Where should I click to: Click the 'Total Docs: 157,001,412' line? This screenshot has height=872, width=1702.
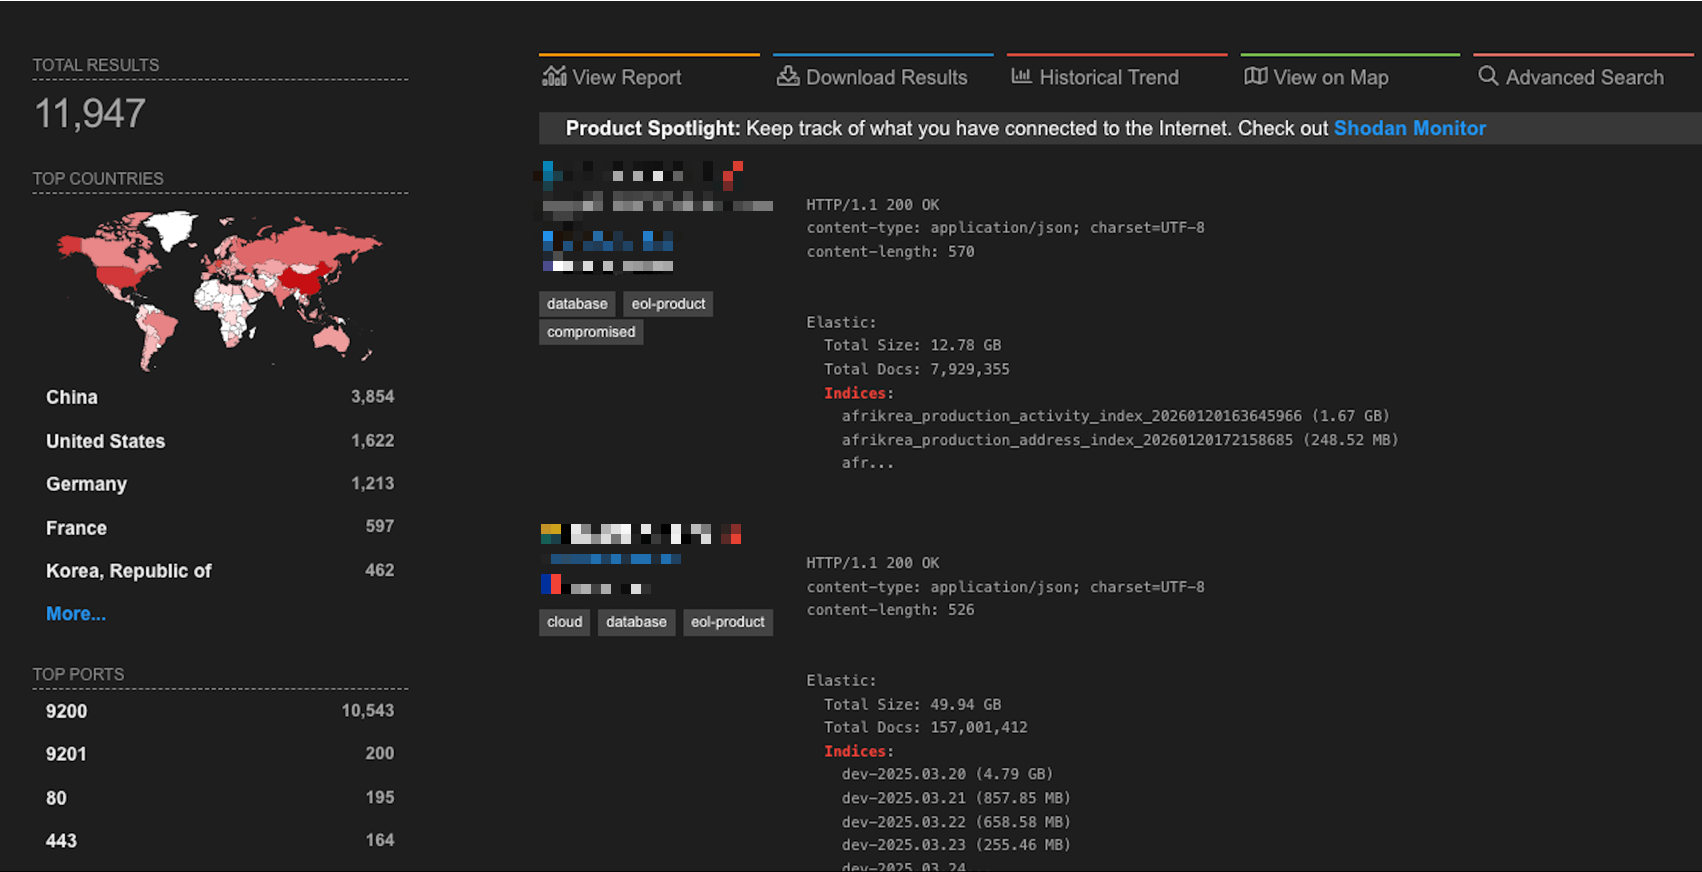pyautogui.click(x=926, y=728)
